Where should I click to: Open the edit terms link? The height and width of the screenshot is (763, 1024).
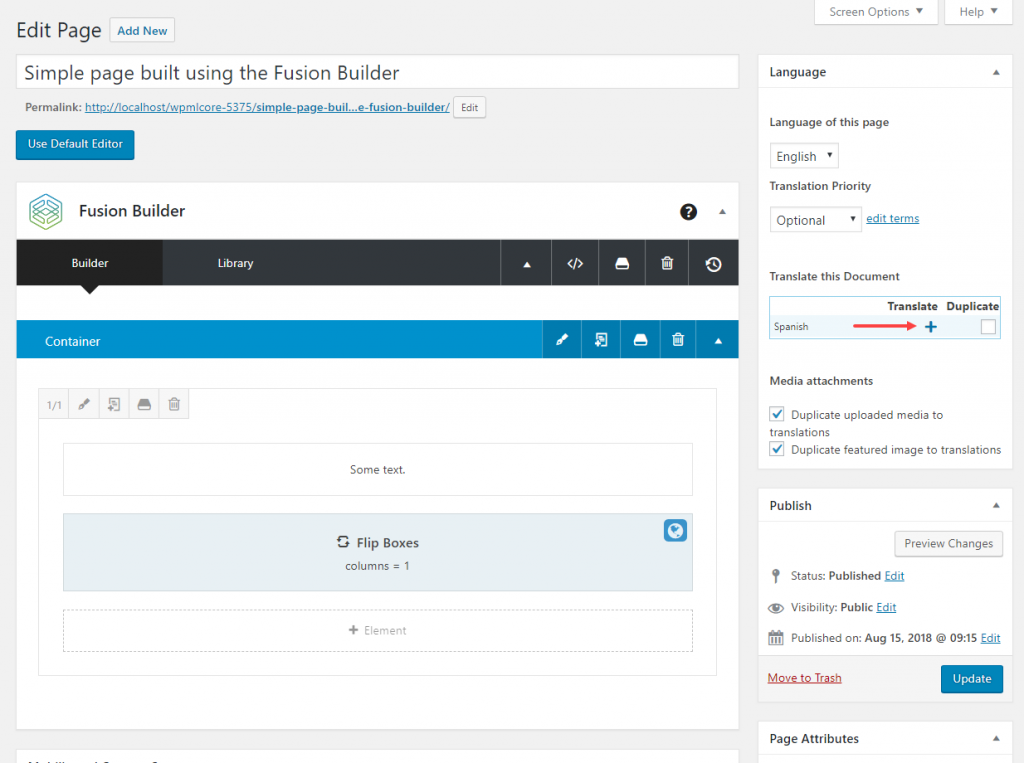(892, 218)
